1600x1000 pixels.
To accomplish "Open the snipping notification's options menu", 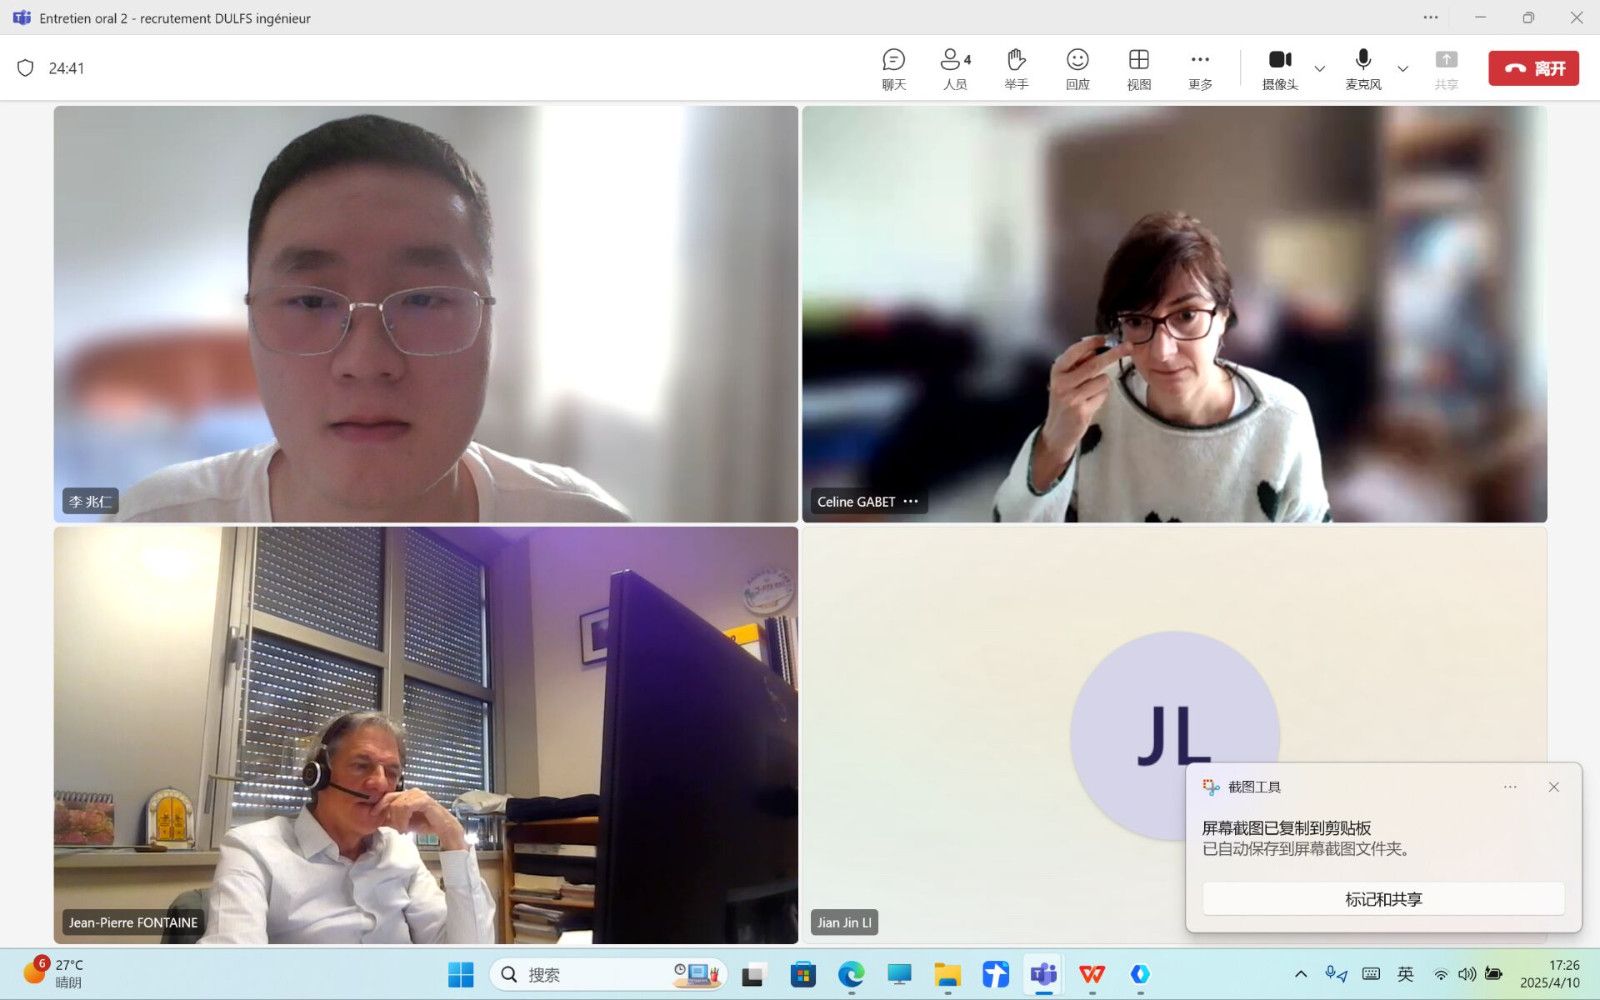I will pos(1510,787).
